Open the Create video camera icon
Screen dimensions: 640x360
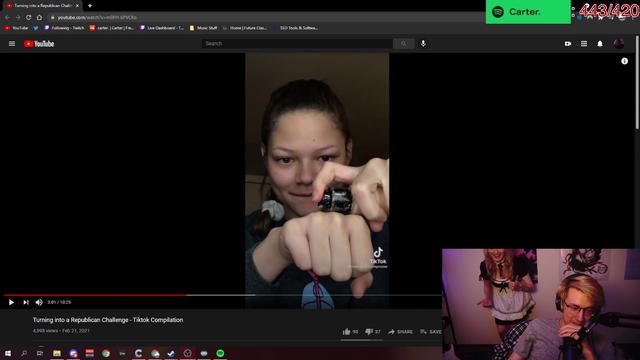(x=568, y=44)
